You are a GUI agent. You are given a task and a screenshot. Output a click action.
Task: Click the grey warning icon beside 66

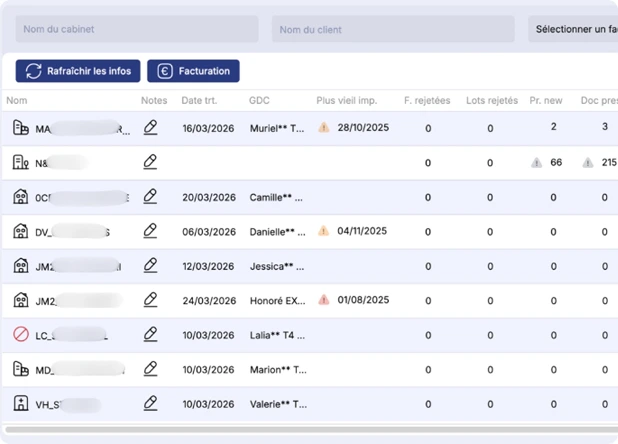click(x=536, y=162)
